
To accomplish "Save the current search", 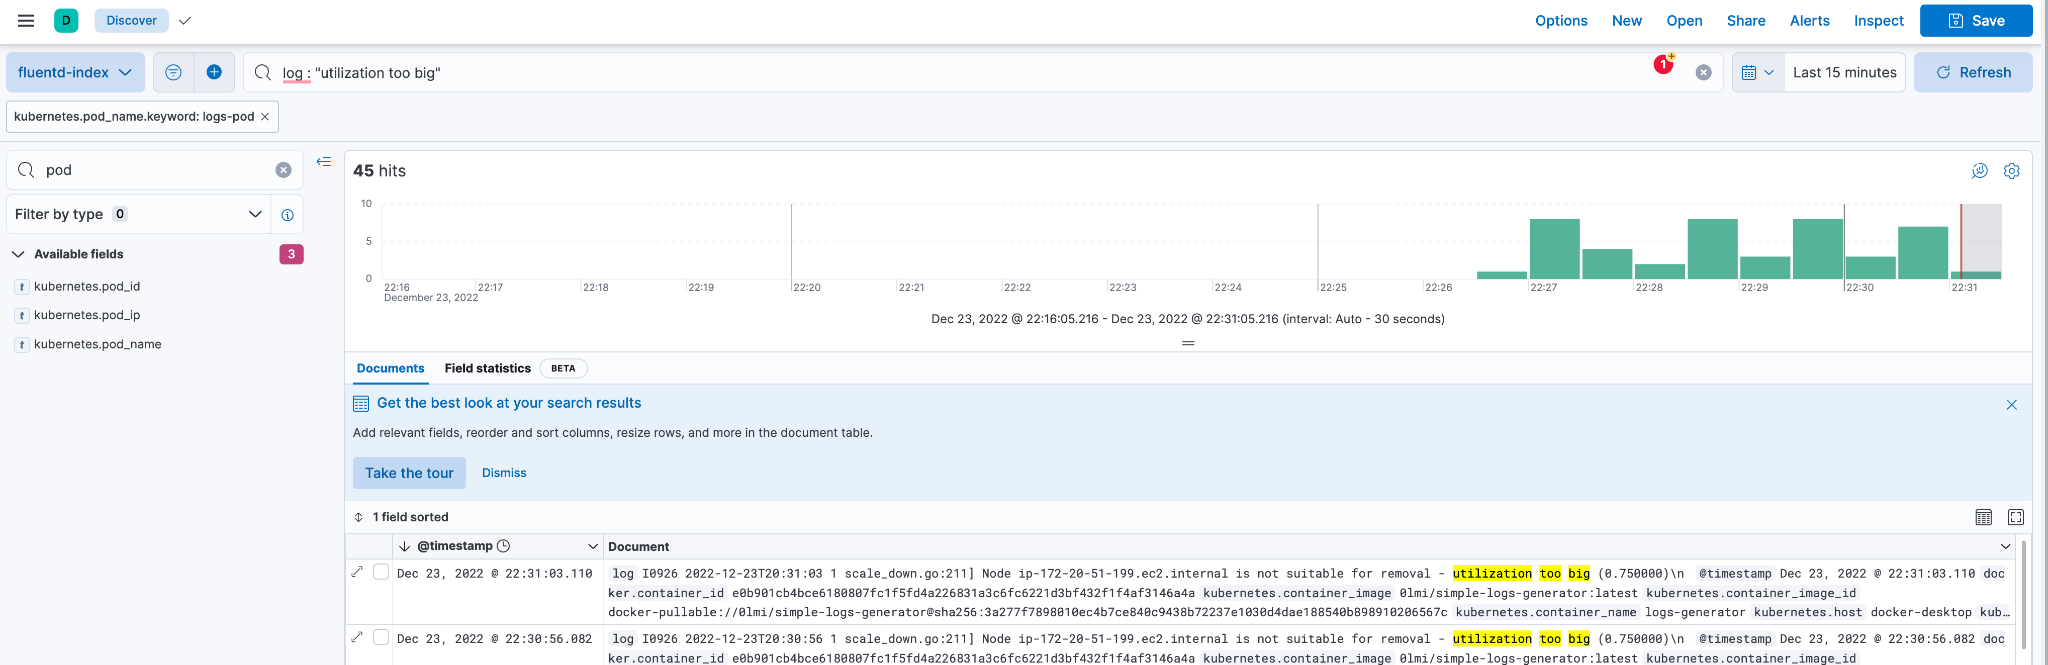I will click(x=1976, y=20).
